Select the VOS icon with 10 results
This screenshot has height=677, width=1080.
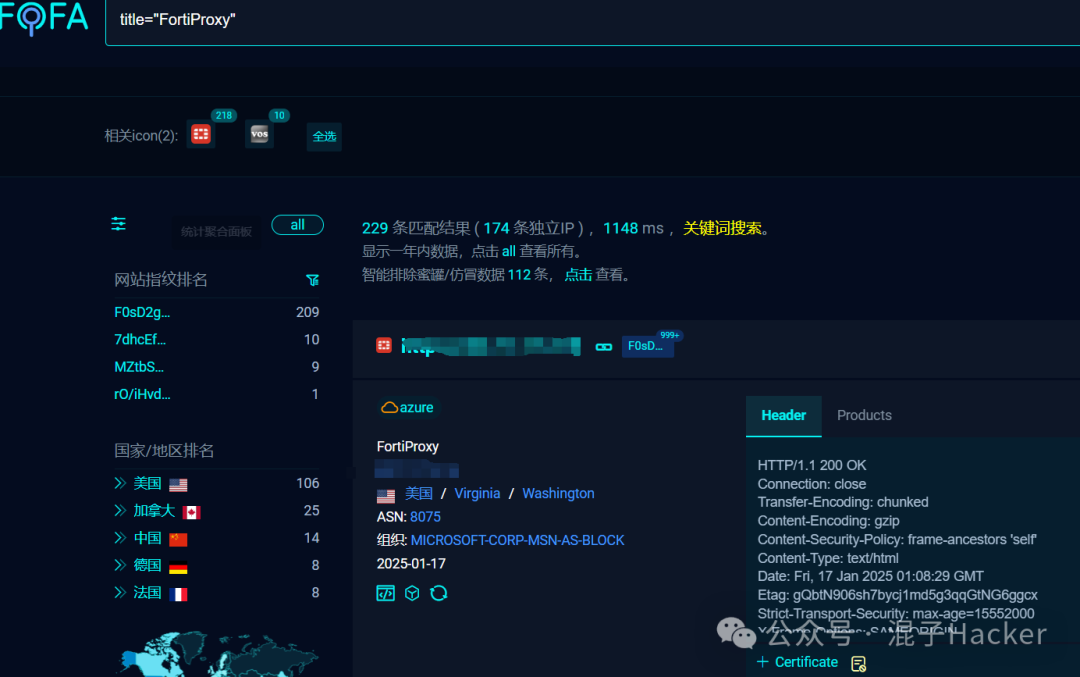tap(259, 134)
